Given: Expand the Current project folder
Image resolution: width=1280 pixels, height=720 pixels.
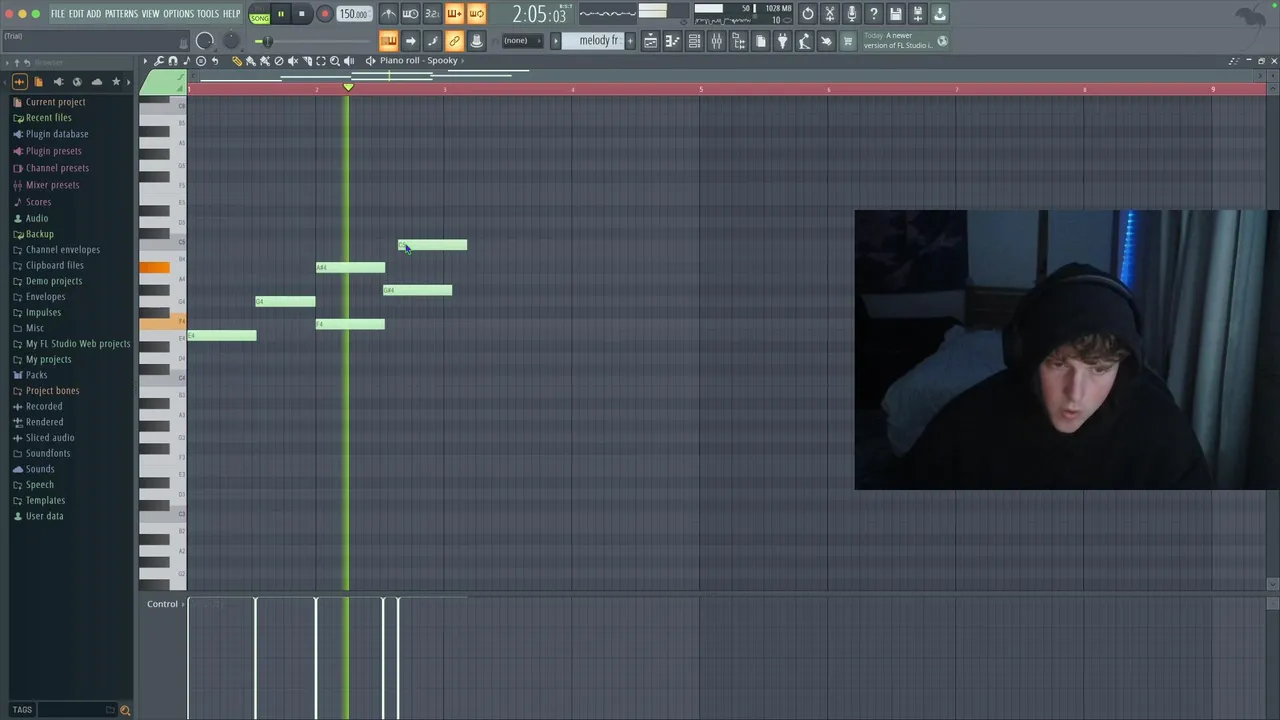Looking at the screenshot, I should click(x=50, y=102).
